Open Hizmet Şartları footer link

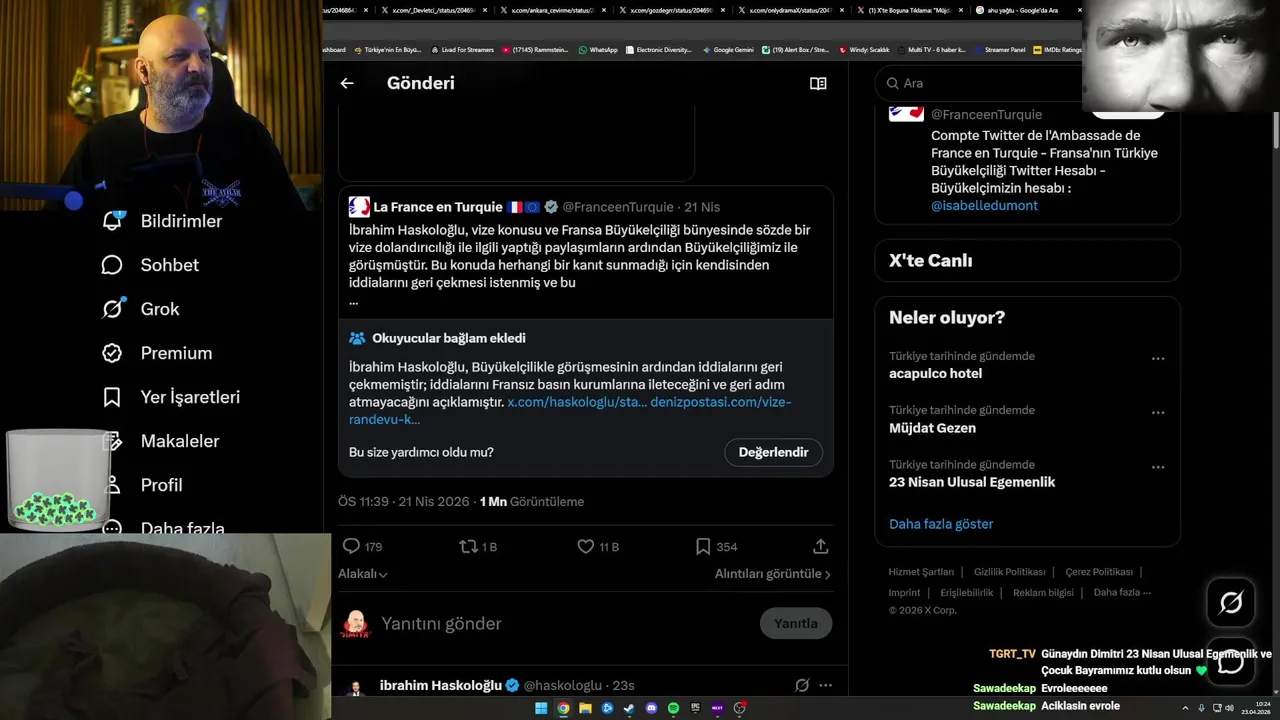[921, 572]
